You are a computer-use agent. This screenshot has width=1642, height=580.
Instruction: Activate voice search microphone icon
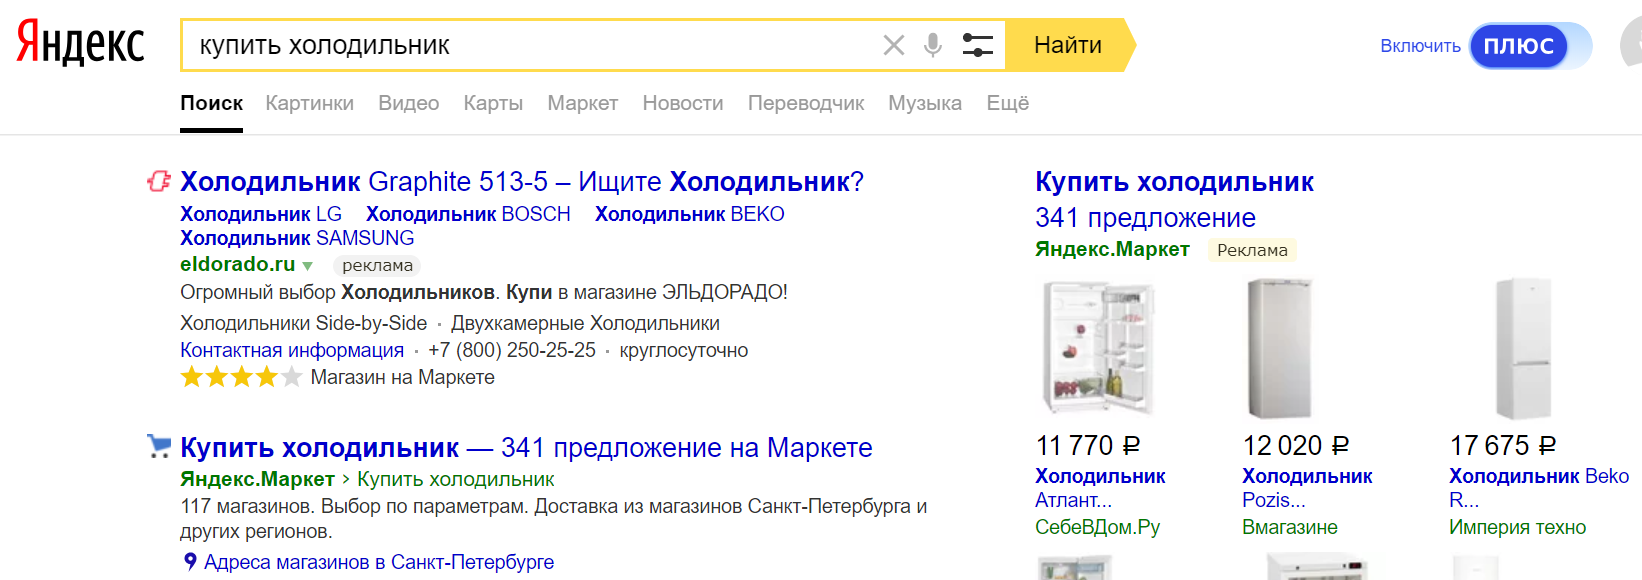[933, 45]
